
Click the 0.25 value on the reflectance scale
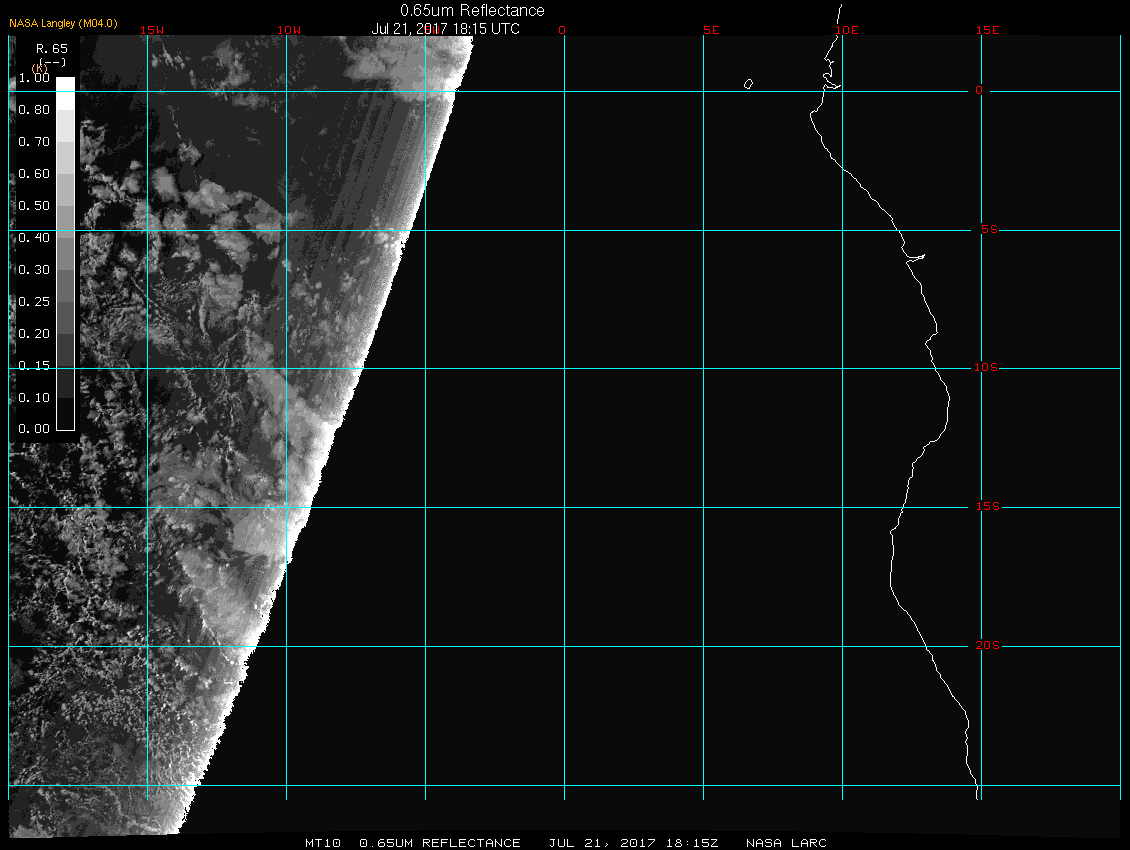(34, 301)
